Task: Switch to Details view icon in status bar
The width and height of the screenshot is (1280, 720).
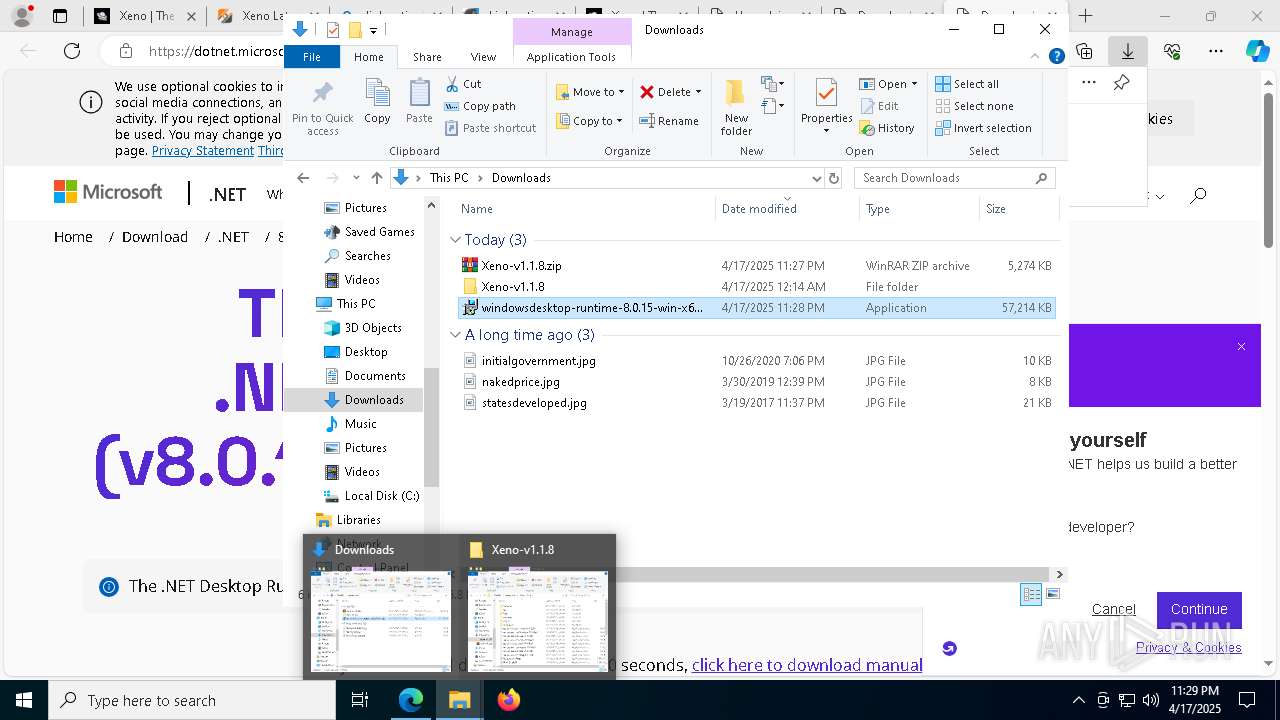Action: coord(1030,594)
